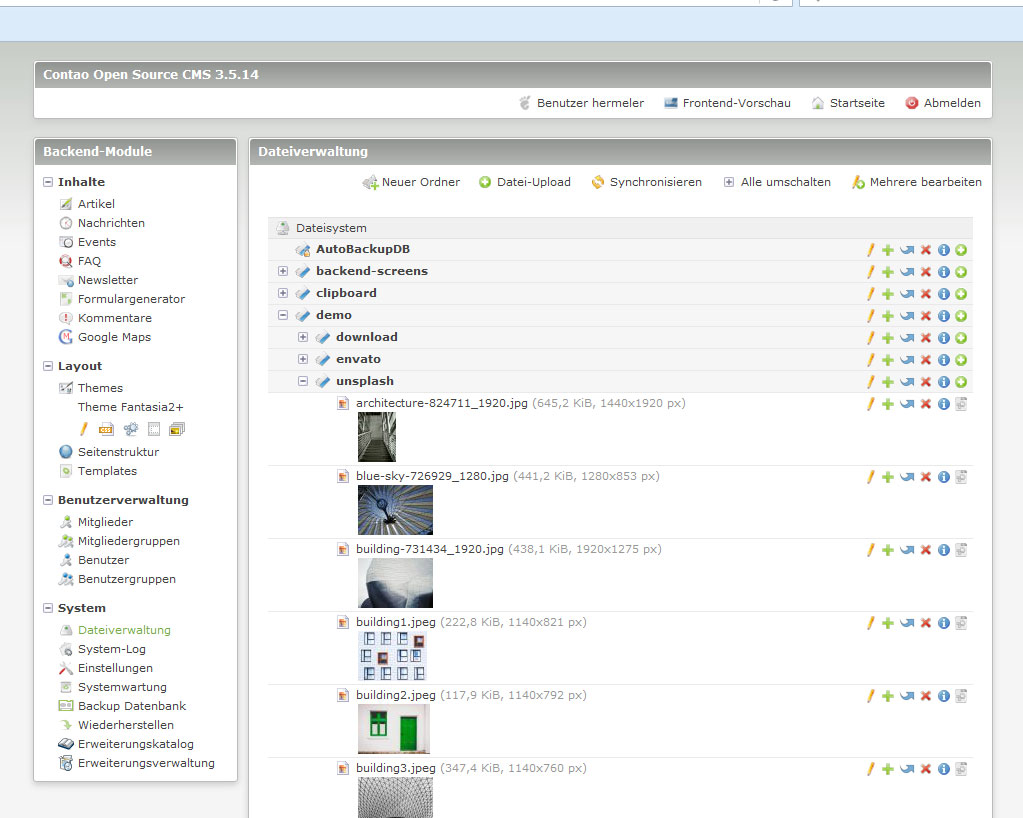Click the move arrow icon for blue-sky-726929_1280.jpg

906,477
